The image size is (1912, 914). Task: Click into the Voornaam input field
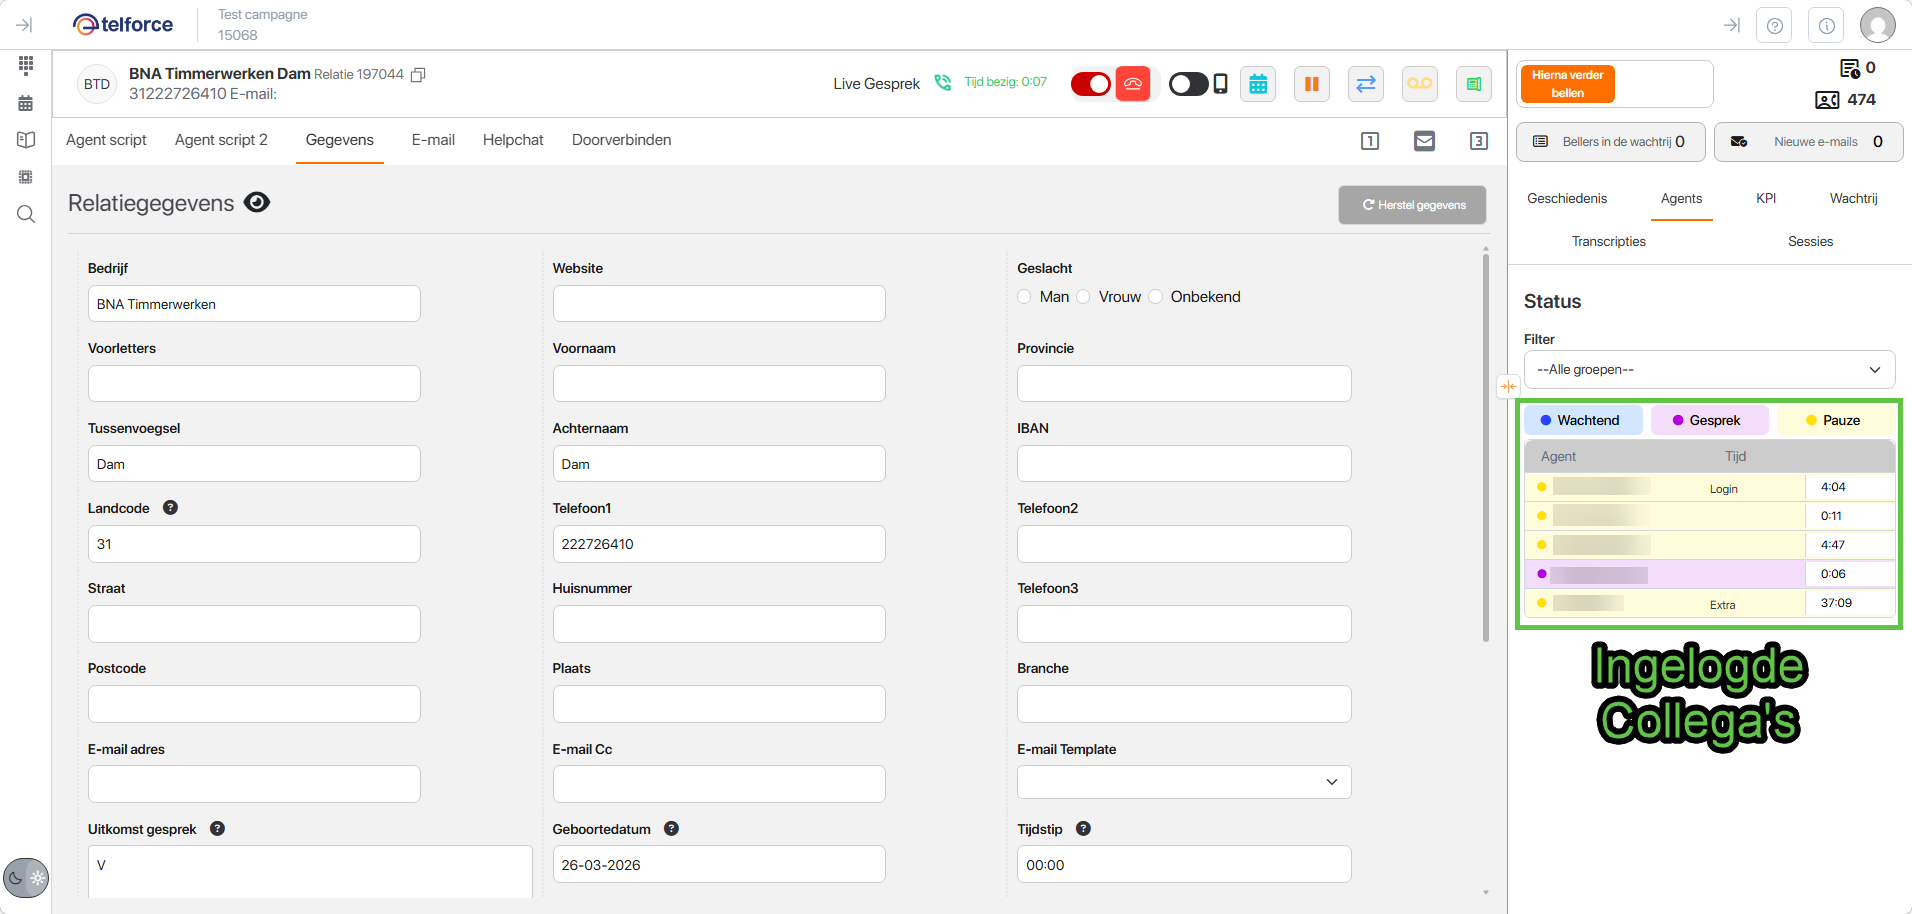coord(718,384)
